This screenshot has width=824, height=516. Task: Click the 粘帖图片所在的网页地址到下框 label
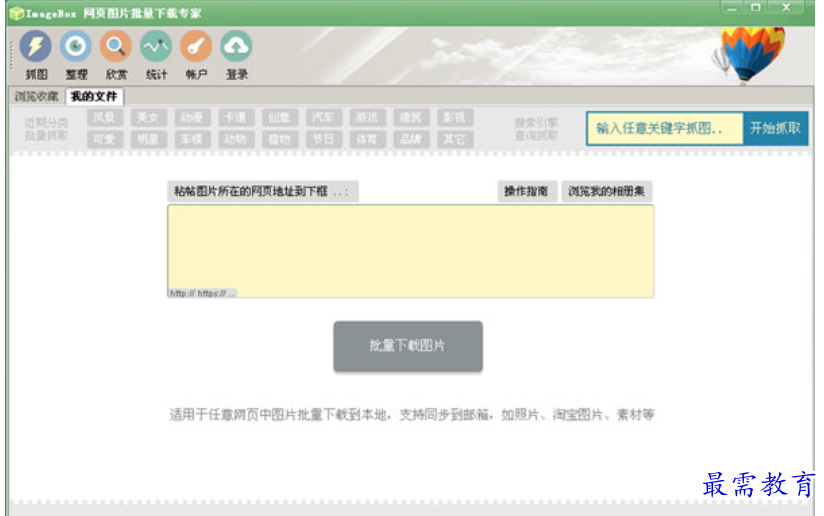[262, 191]
